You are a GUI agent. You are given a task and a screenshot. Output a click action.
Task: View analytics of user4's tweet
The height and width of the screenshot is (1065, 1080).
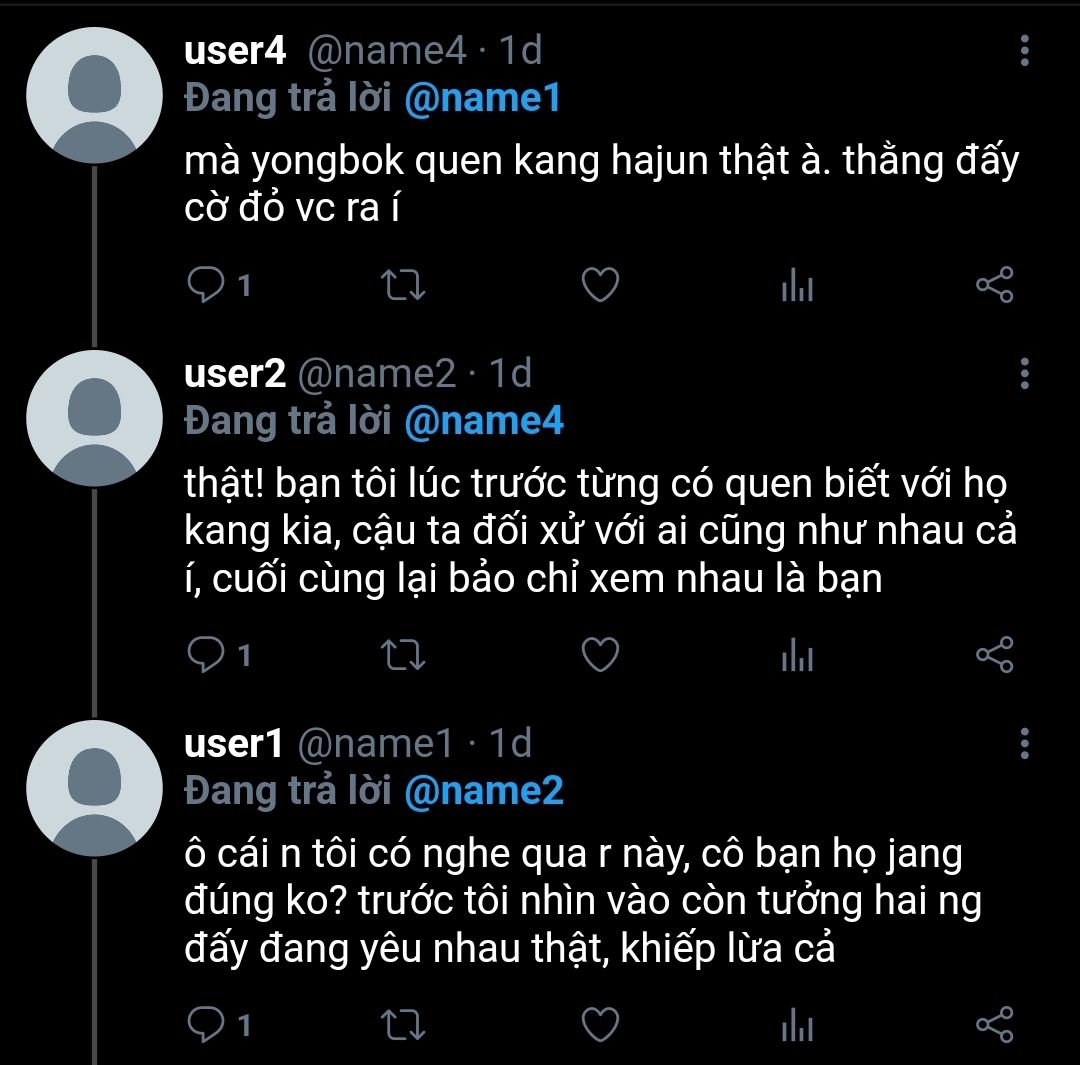(798, 285)
